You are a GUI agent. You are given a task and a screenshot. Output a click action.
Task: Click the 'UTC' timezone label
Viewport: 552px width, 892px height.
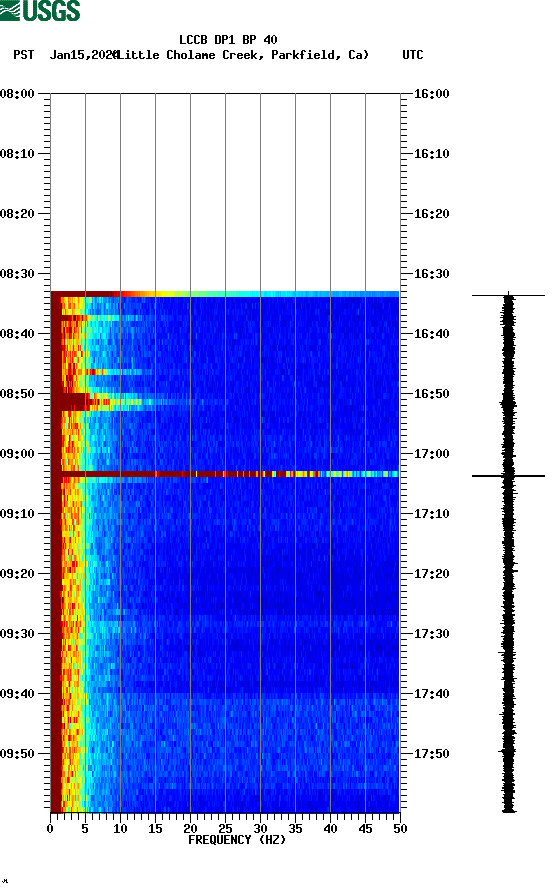pos(413,55)
